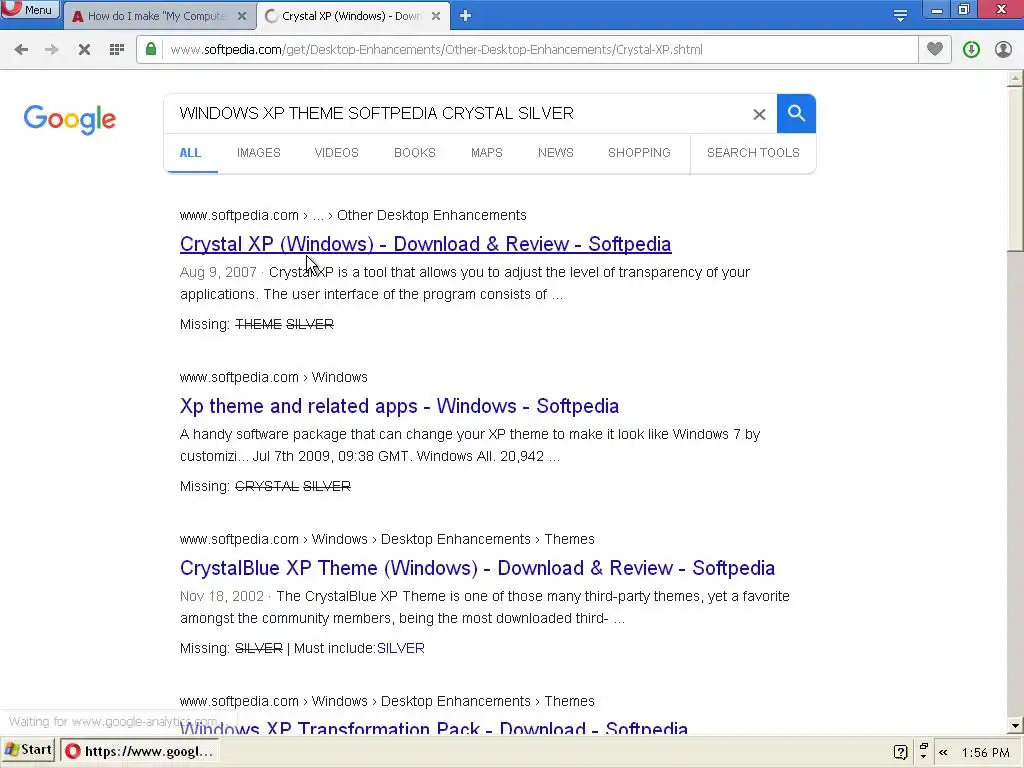The width and height of the screenshot is (1024, 768).
Task: Go back with the back arrow
Action: coord(21,50)
